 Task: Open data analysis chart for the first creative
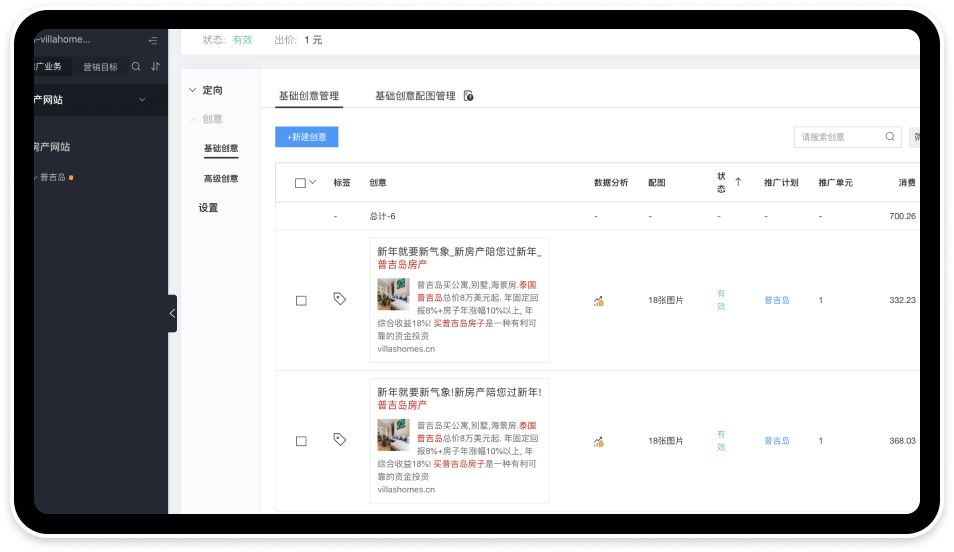pyautogui.click(x=598, y=301)
